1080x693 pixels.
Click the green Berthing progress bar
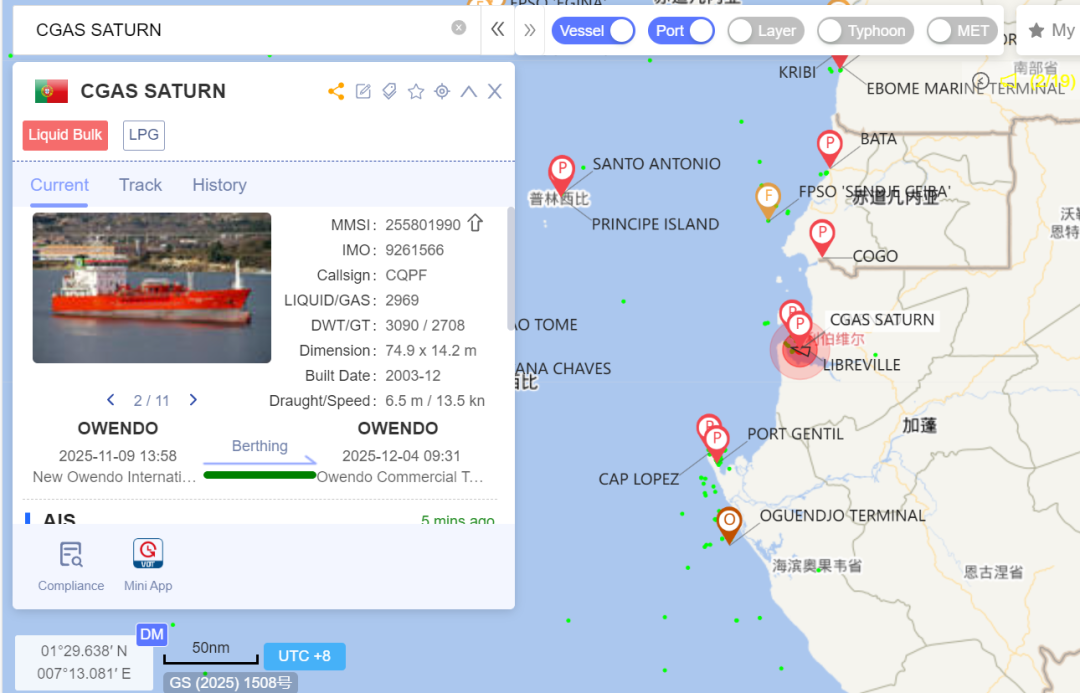[260, 474]
